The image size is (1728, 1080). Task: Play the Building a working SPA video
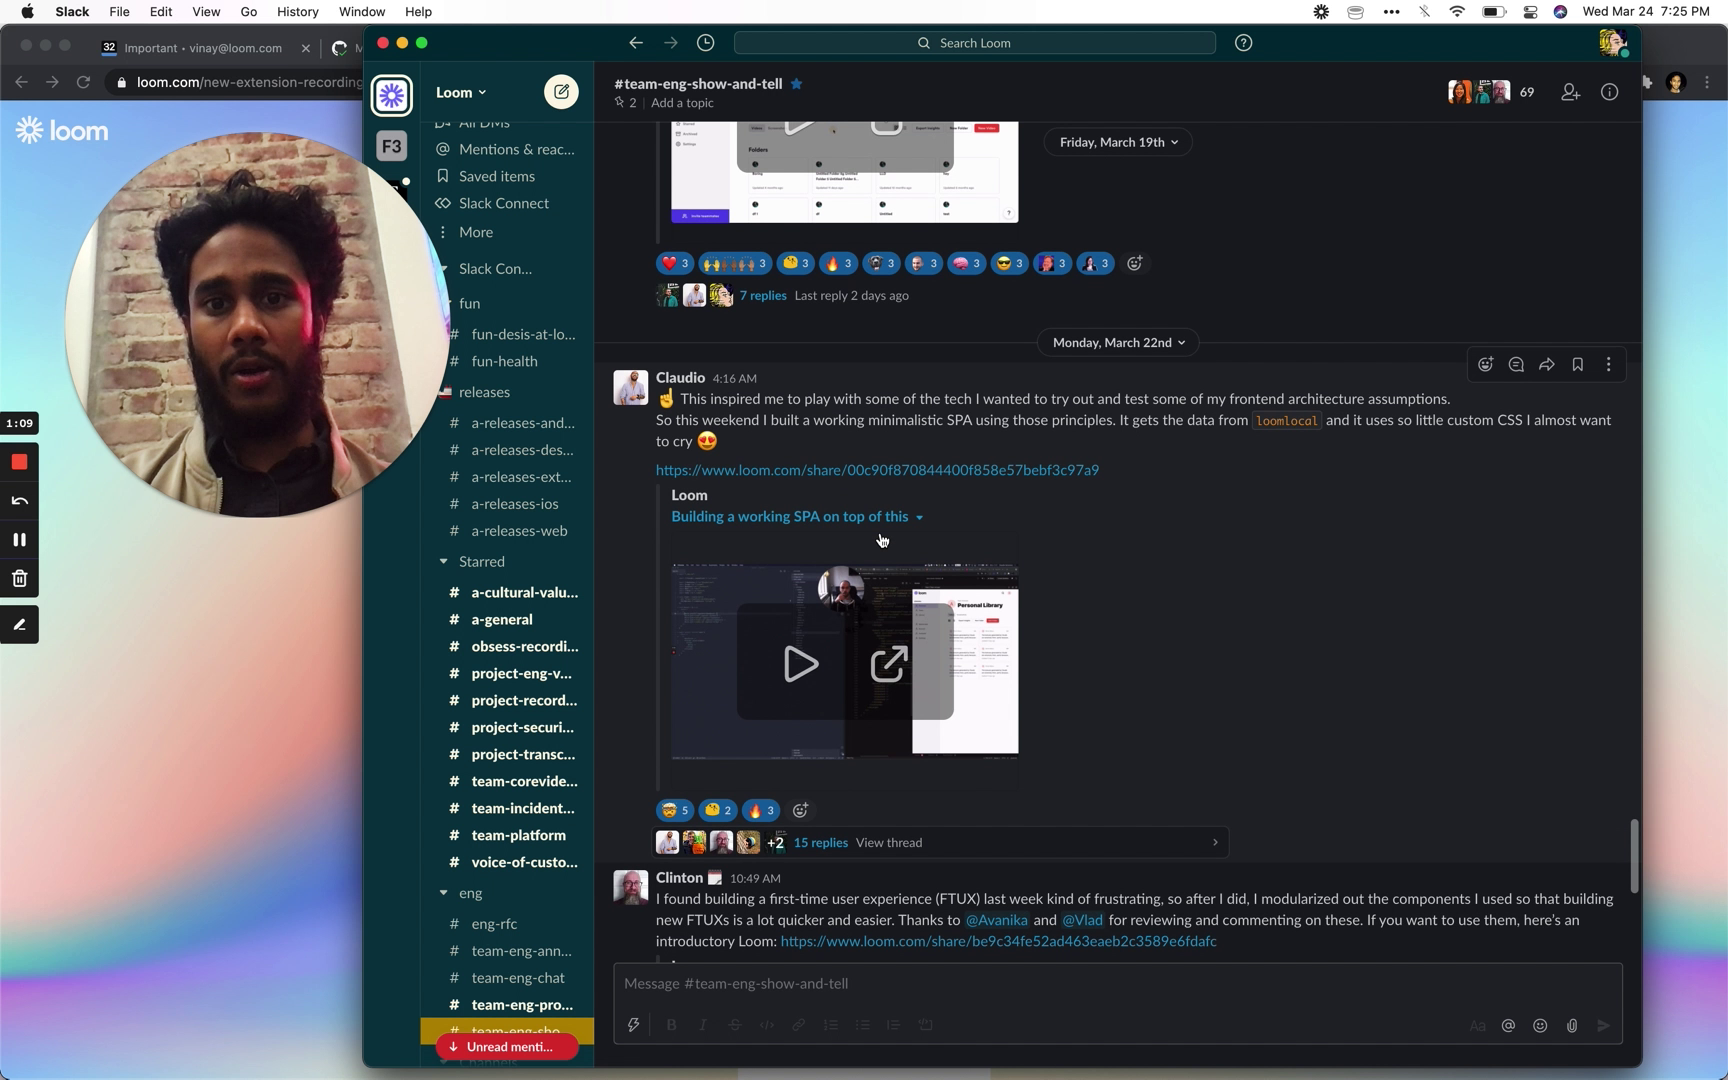tap(800, 664)
